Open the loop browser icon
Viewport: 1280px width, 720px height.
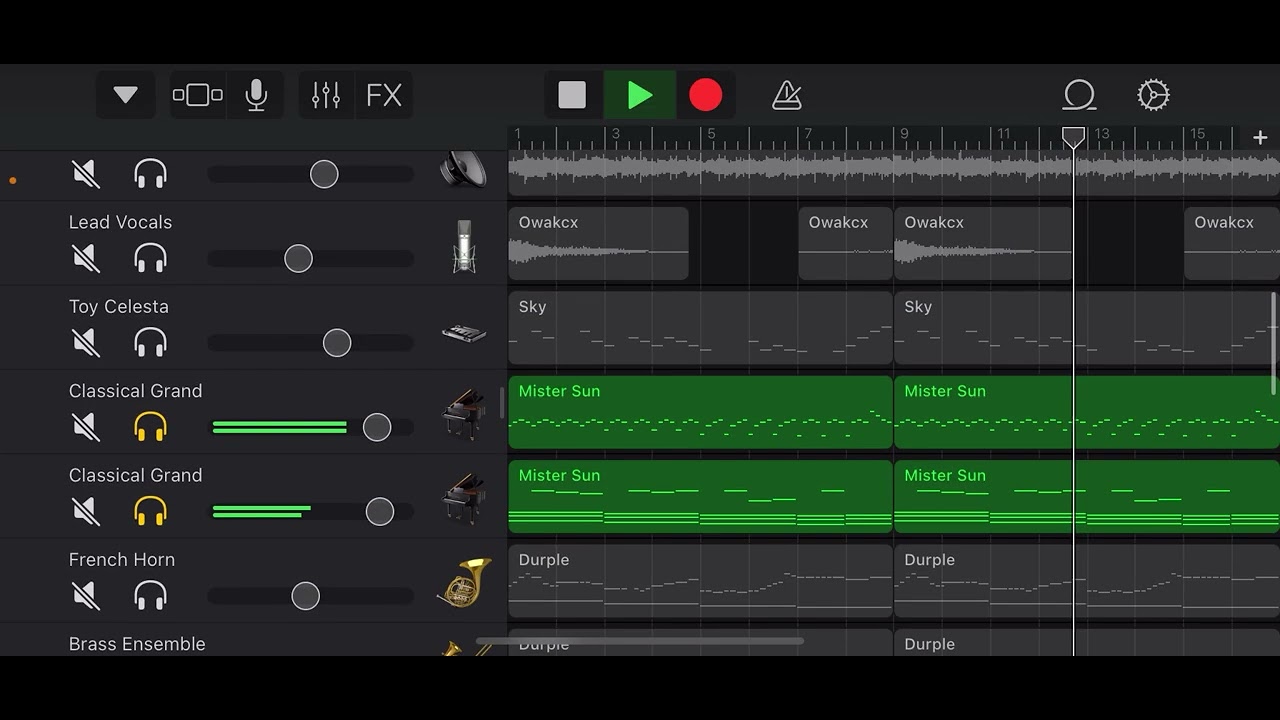(x=1079, y=95)
